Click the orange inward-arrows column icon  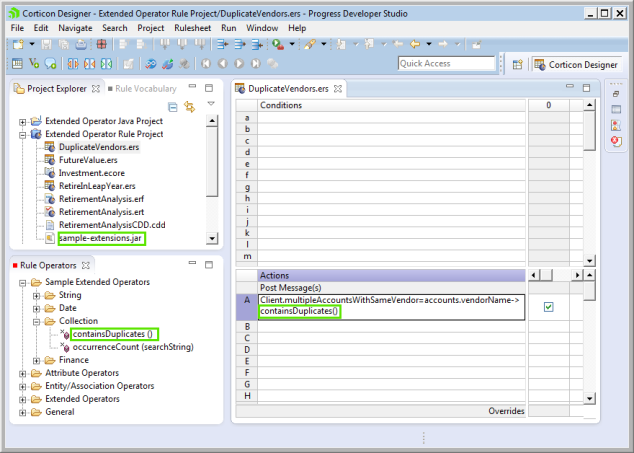click(89, 64)
